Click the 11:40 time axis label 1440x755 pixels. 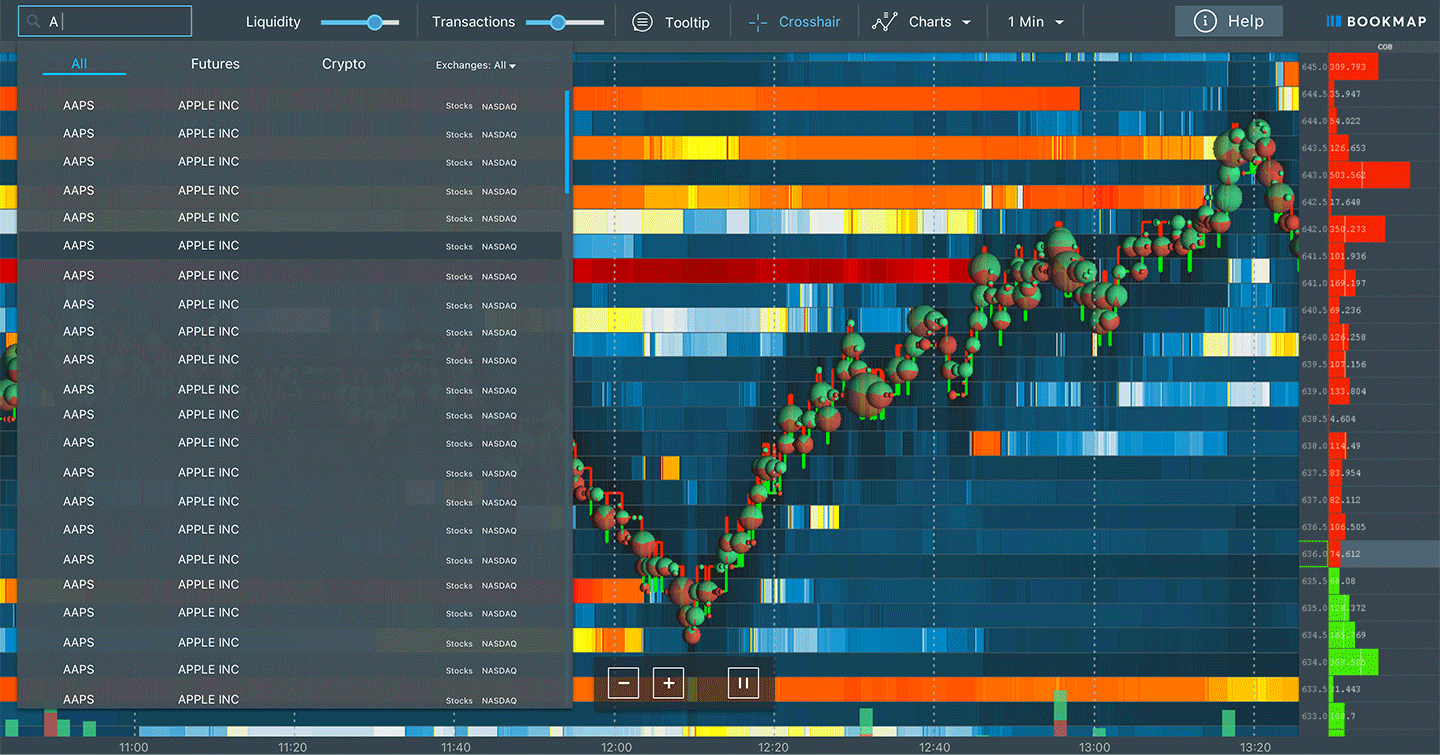[x=455, y=747]
